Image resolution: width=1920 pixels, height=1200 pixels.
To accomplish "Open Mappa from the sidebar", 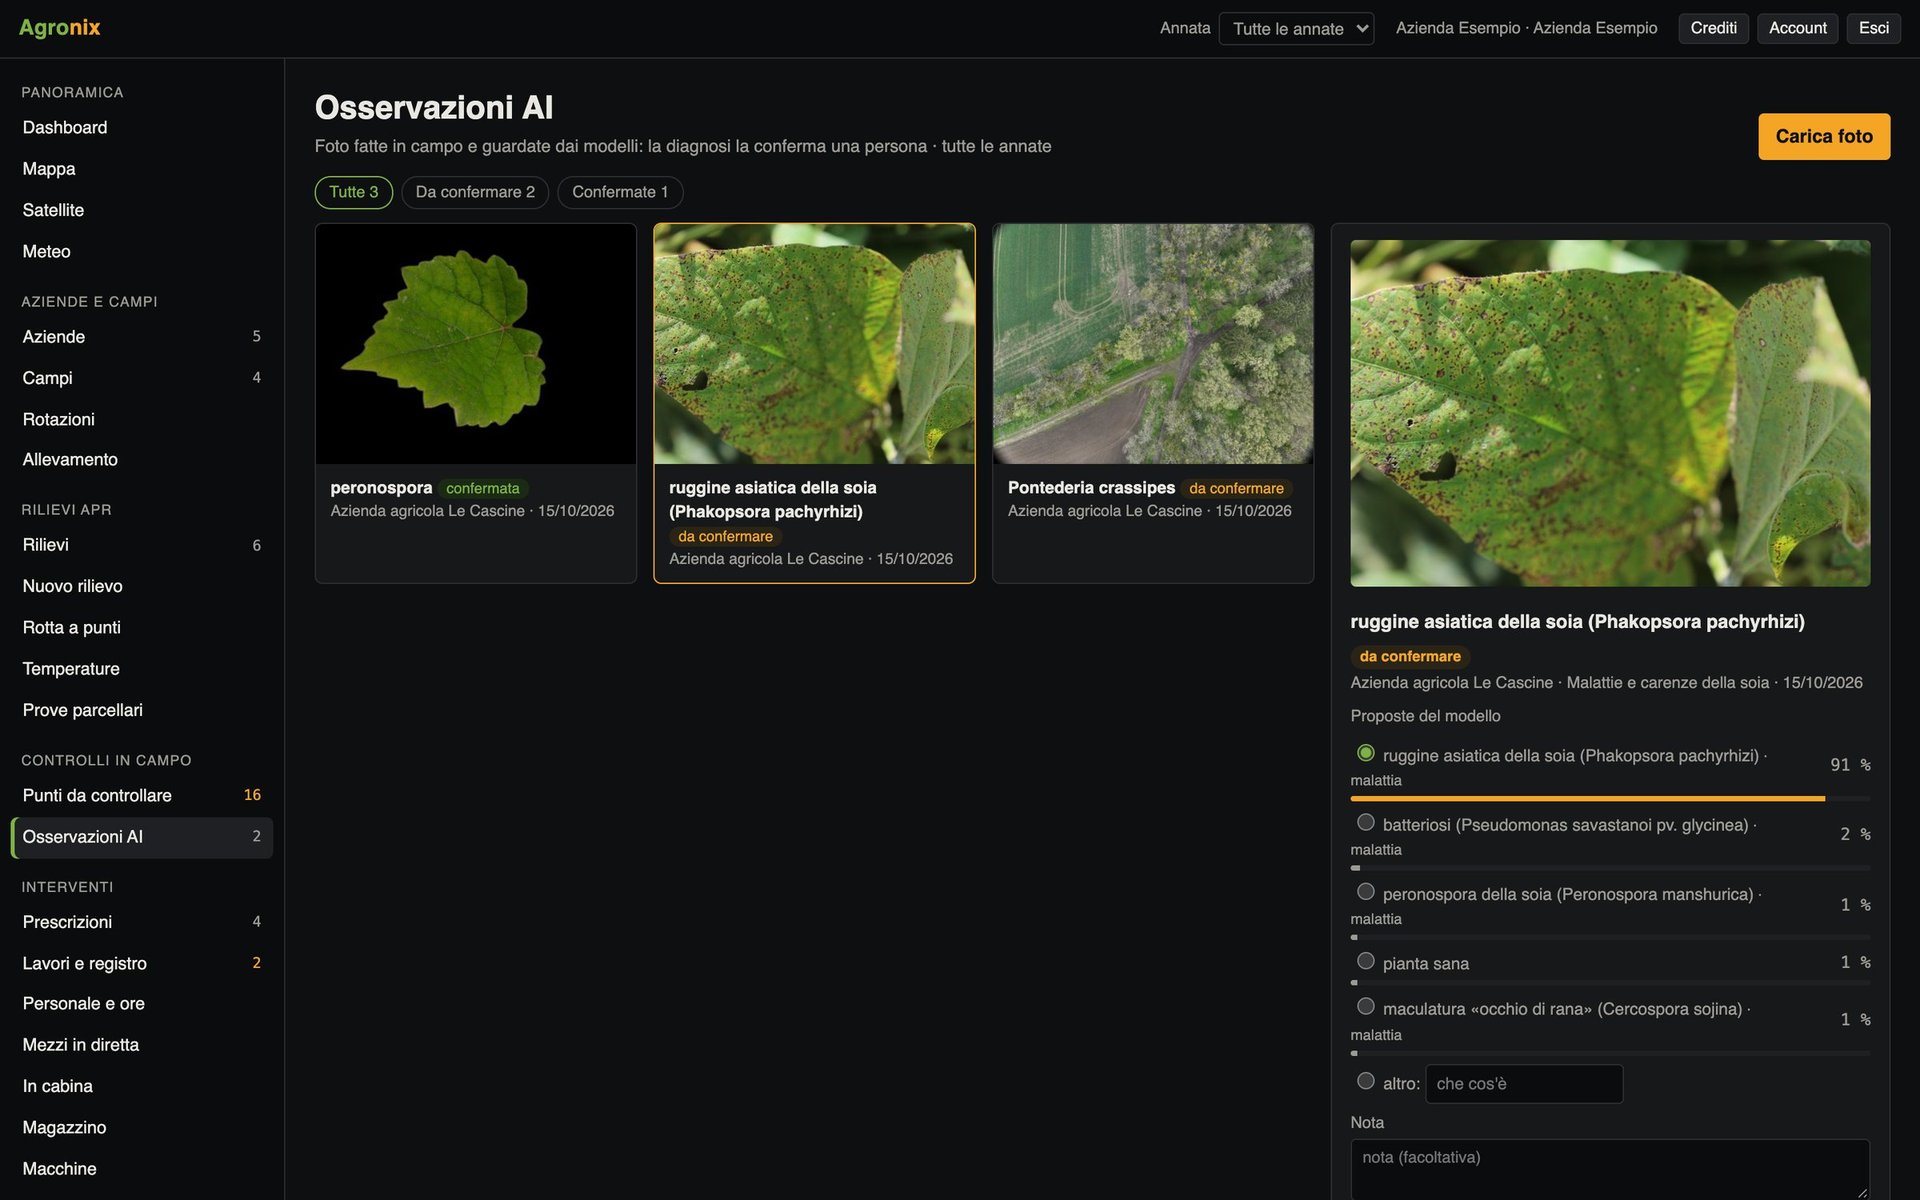I will (x=142, y=169).
